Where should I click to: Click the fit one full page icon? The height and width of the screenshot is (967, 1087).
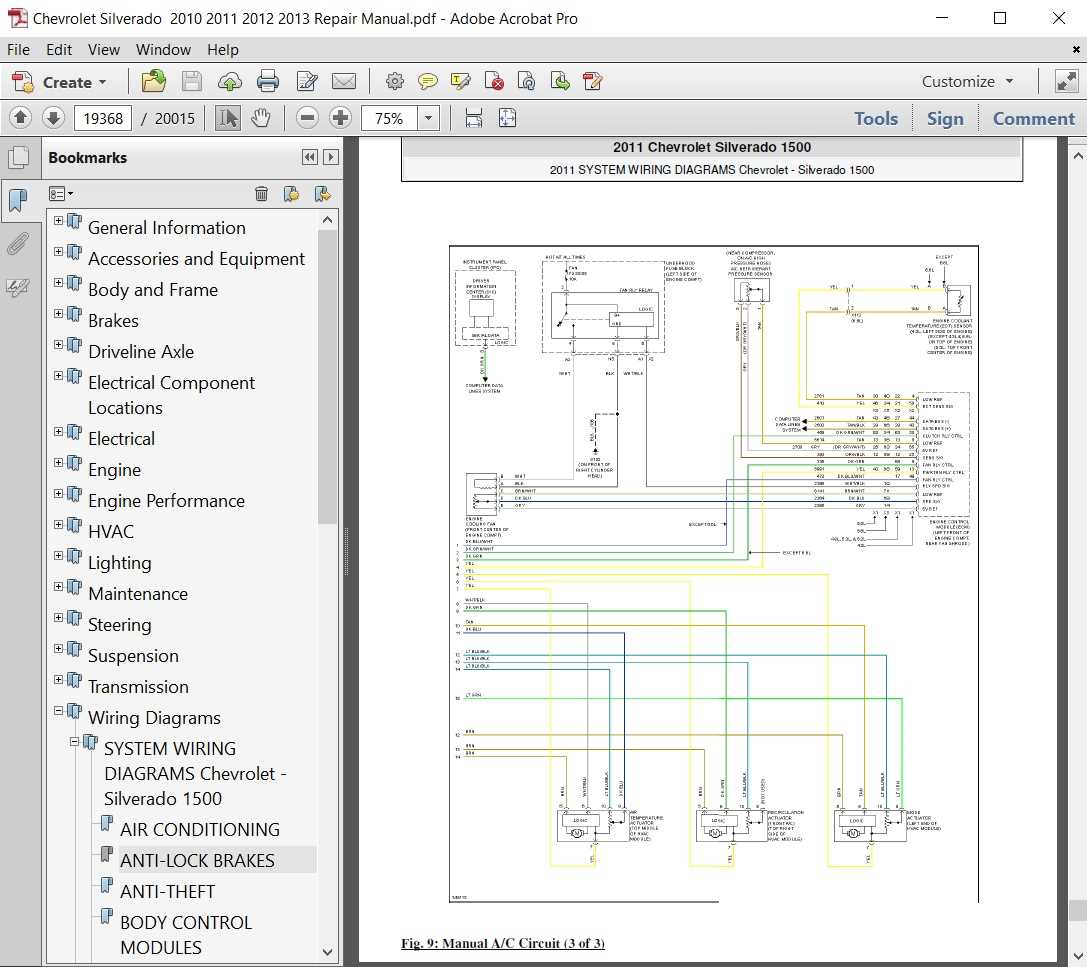pos(507,118)
